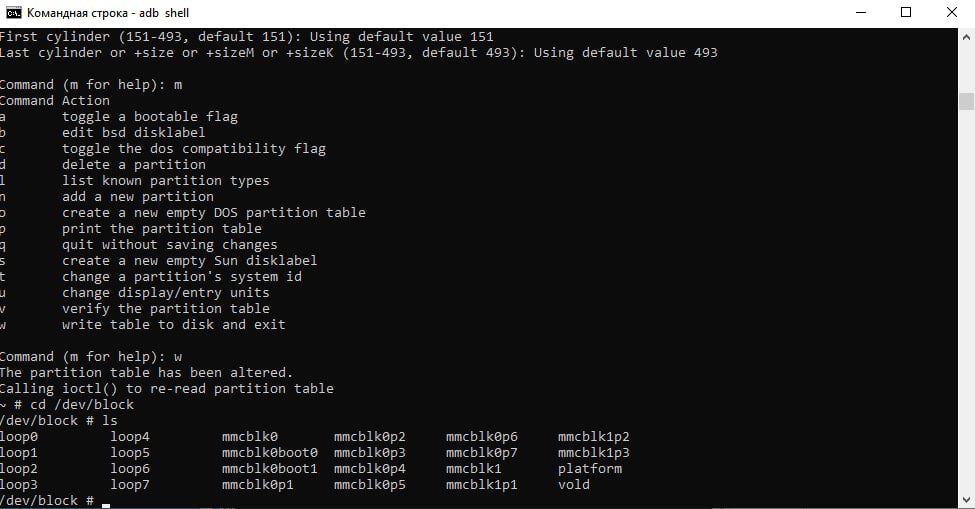Click the vertical scrollbar thumb
Image resolution: width=975 pixels, height=509 pixels.
pos(966,101)
